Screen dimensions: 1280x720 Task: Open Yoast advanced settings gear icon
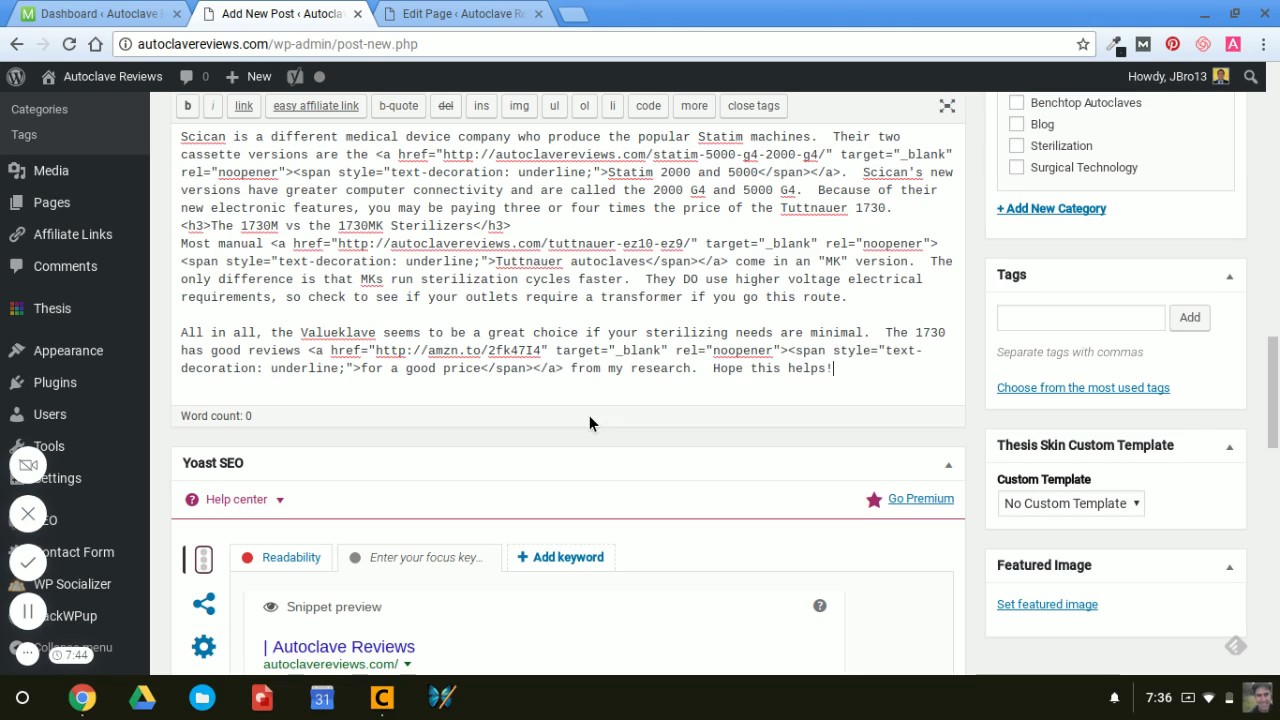point(204,647)
